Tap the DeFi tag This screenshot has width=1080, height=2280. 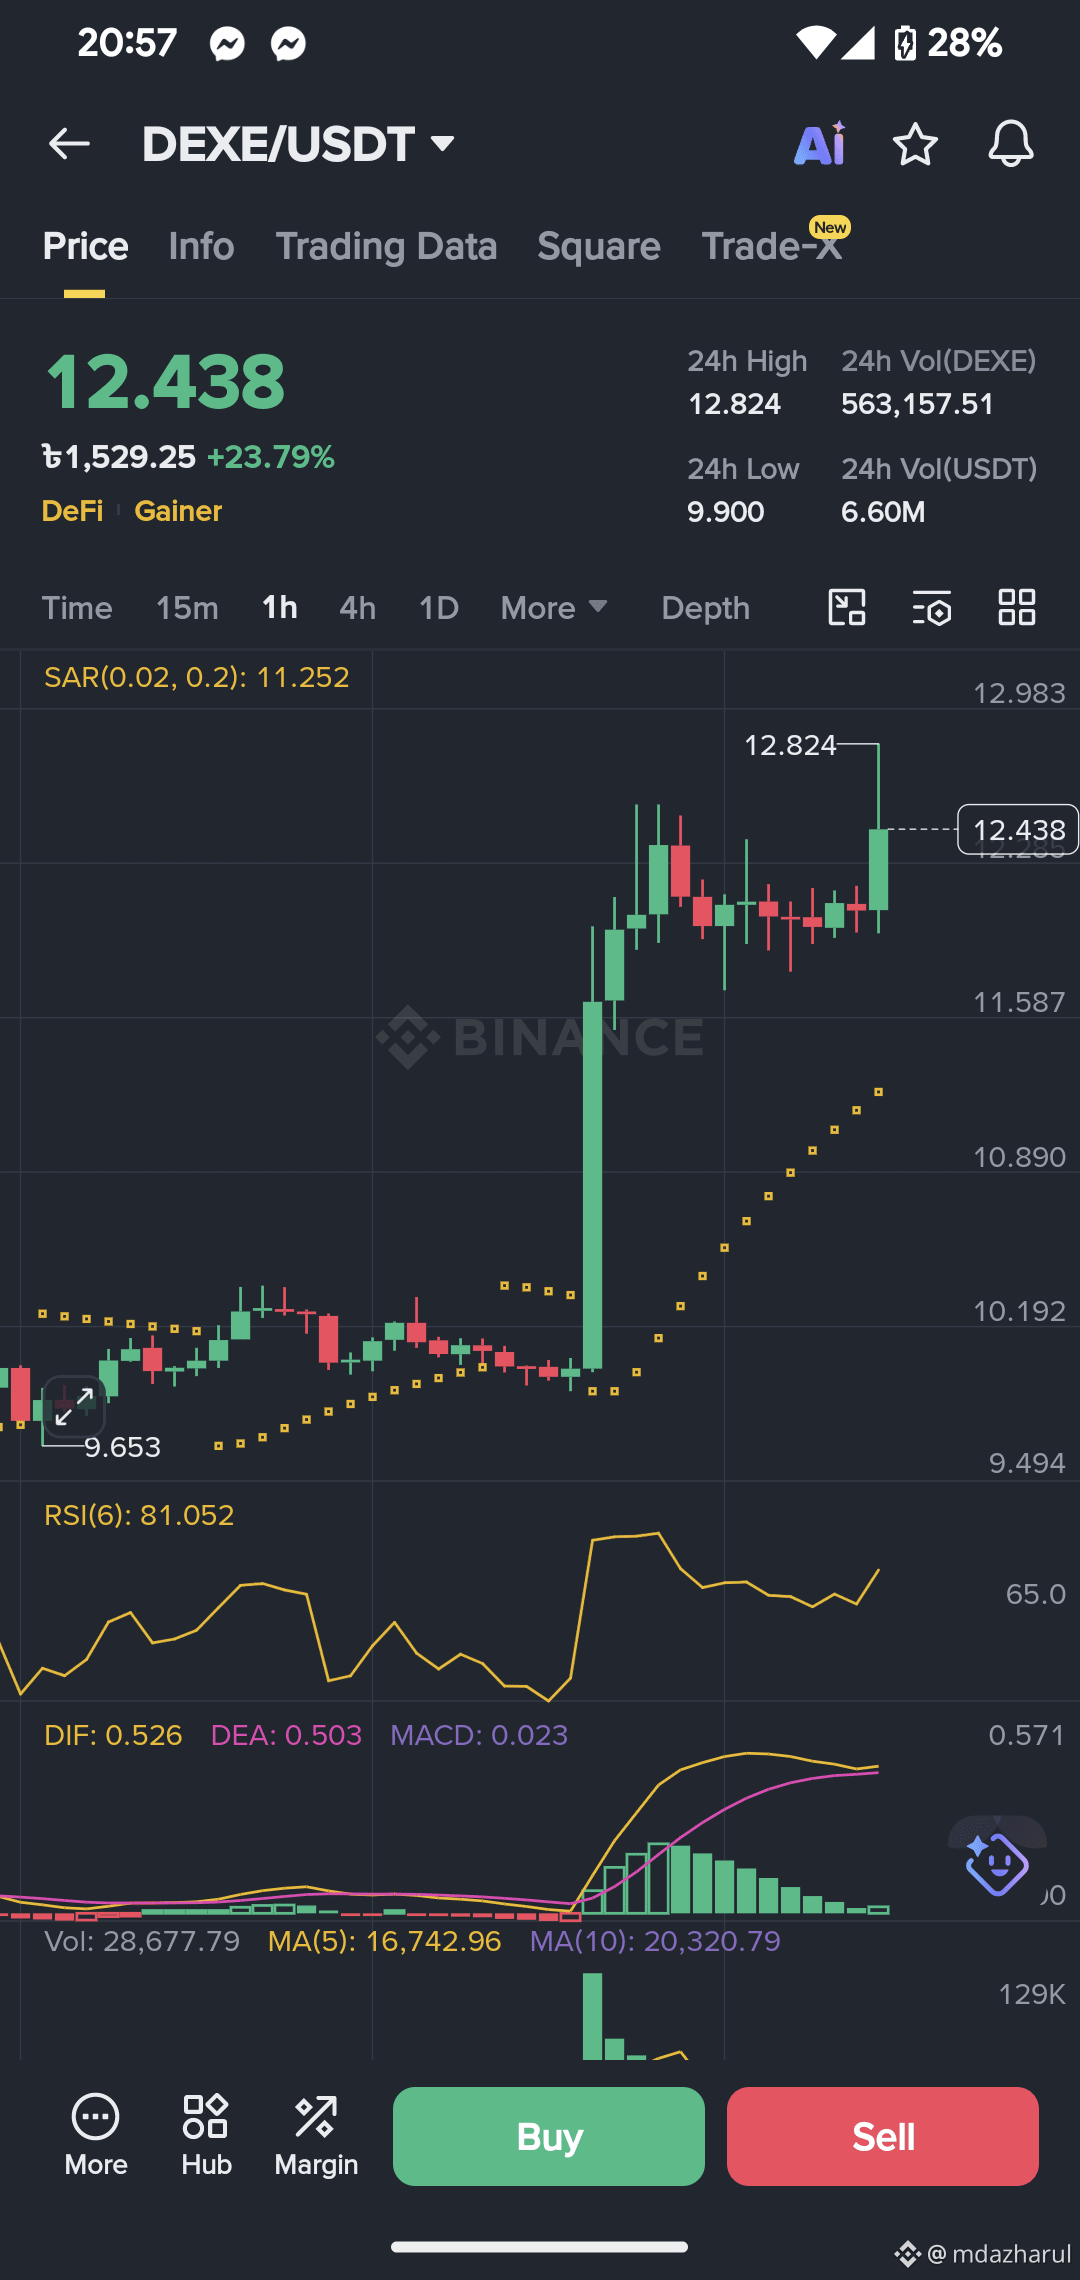click(x=72, y=511)
